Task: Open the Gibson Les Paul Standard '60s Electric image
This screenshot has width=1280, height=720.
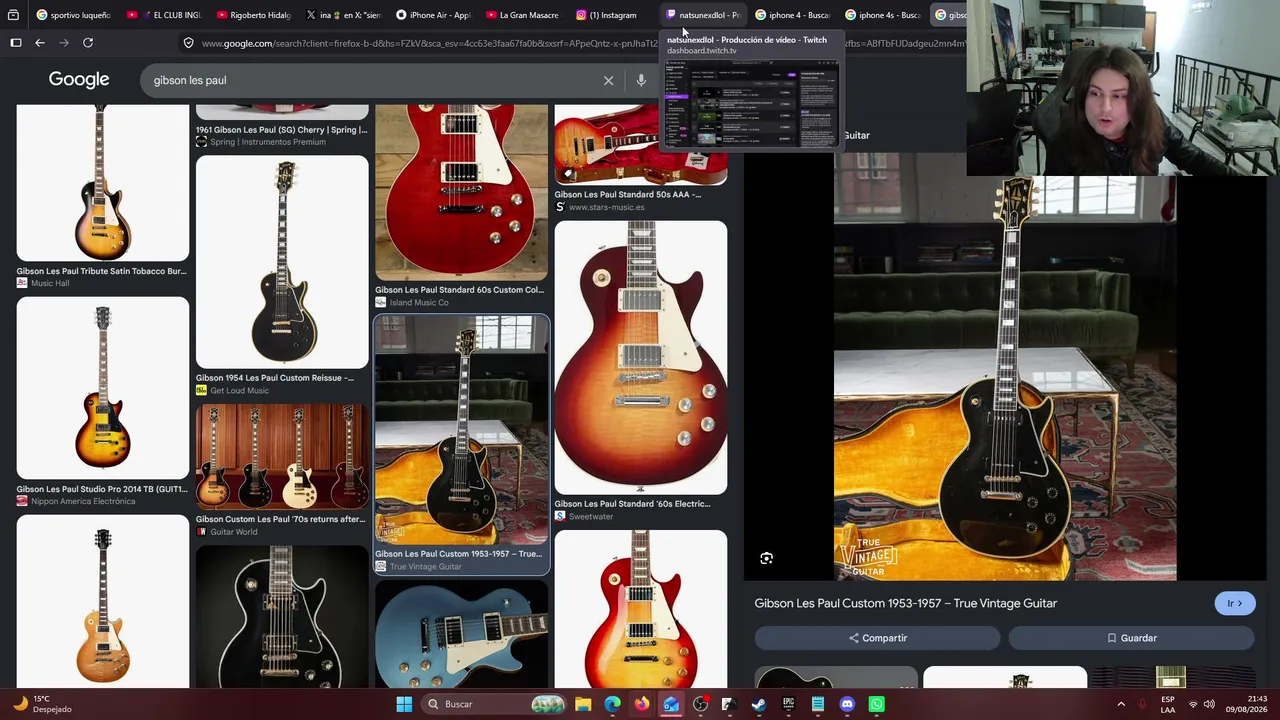Action: tap(641, 358)
